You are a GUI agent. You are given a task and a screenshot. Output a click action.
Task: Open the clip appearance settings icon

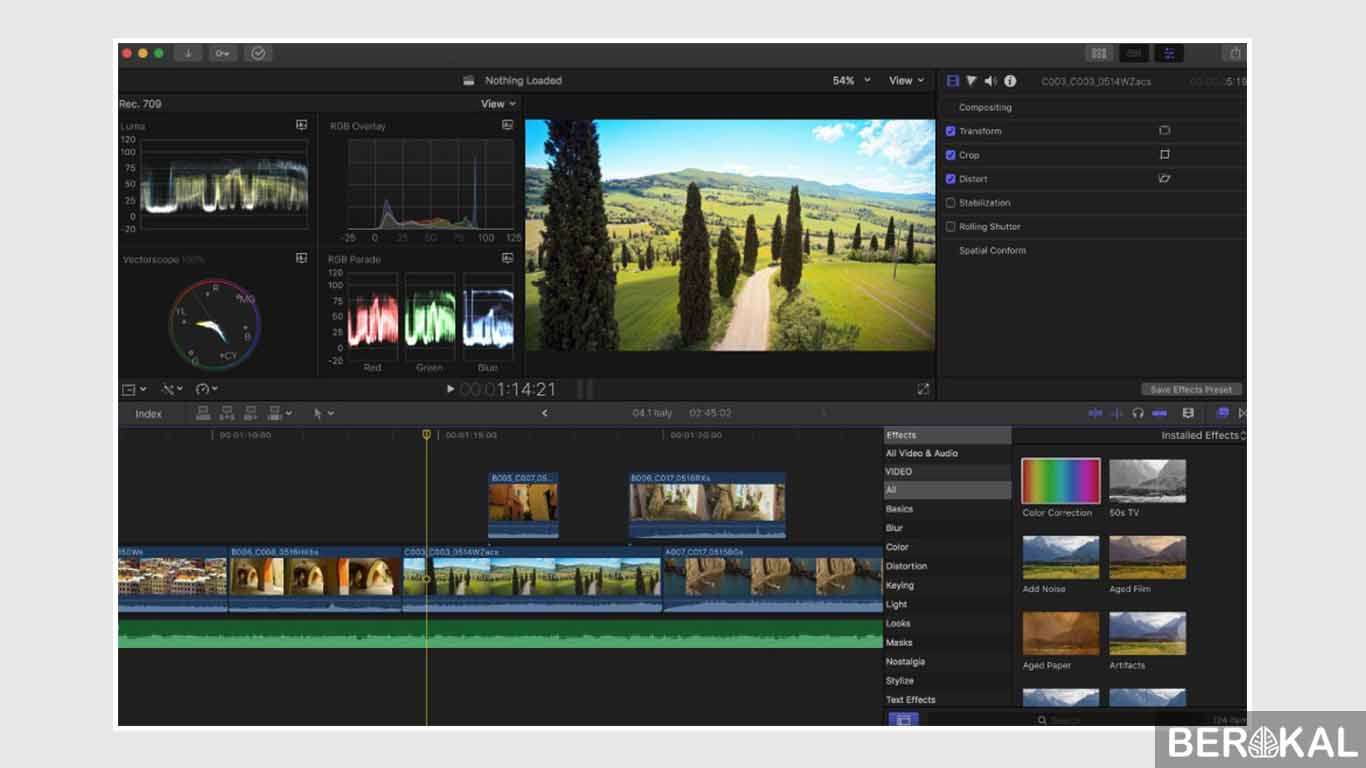pyautogui.click(x=1189, y=412)
